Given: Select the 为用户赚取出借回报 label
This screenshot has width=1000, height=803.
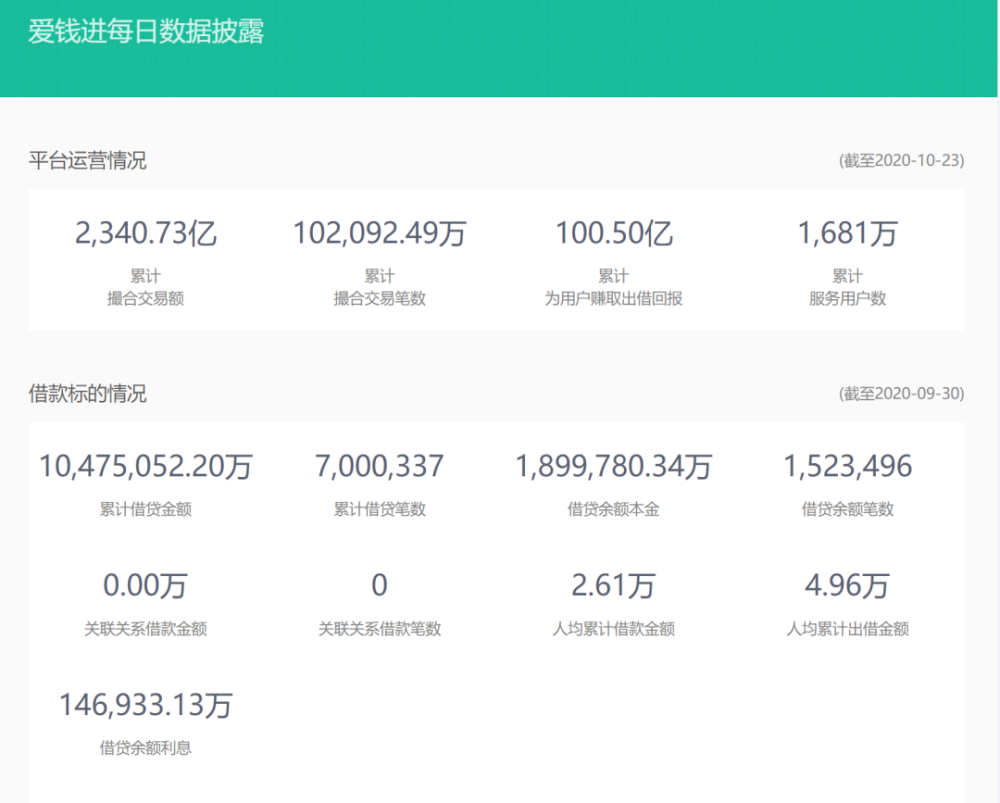Looking at the screenshot, I should click(614, 298).
